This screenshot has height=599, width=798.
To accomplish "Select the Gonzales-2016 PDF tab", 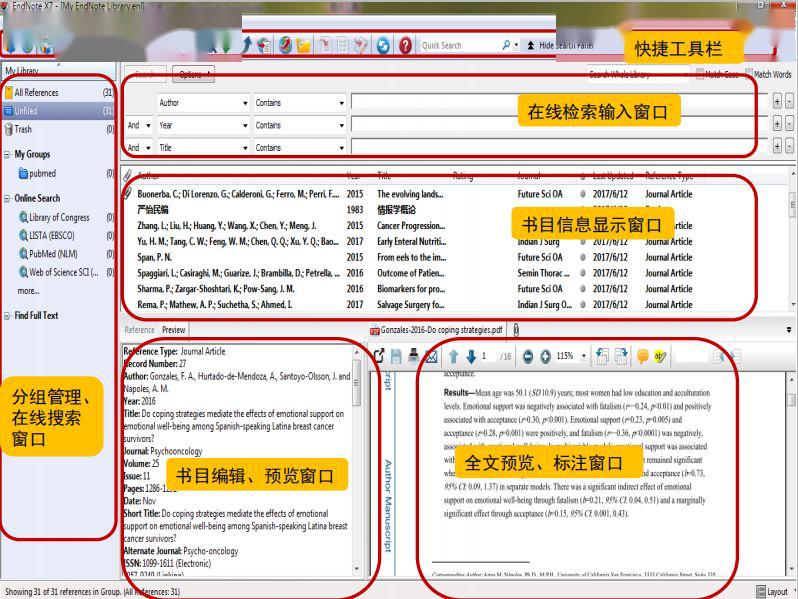I will click(x=440, y=330).
